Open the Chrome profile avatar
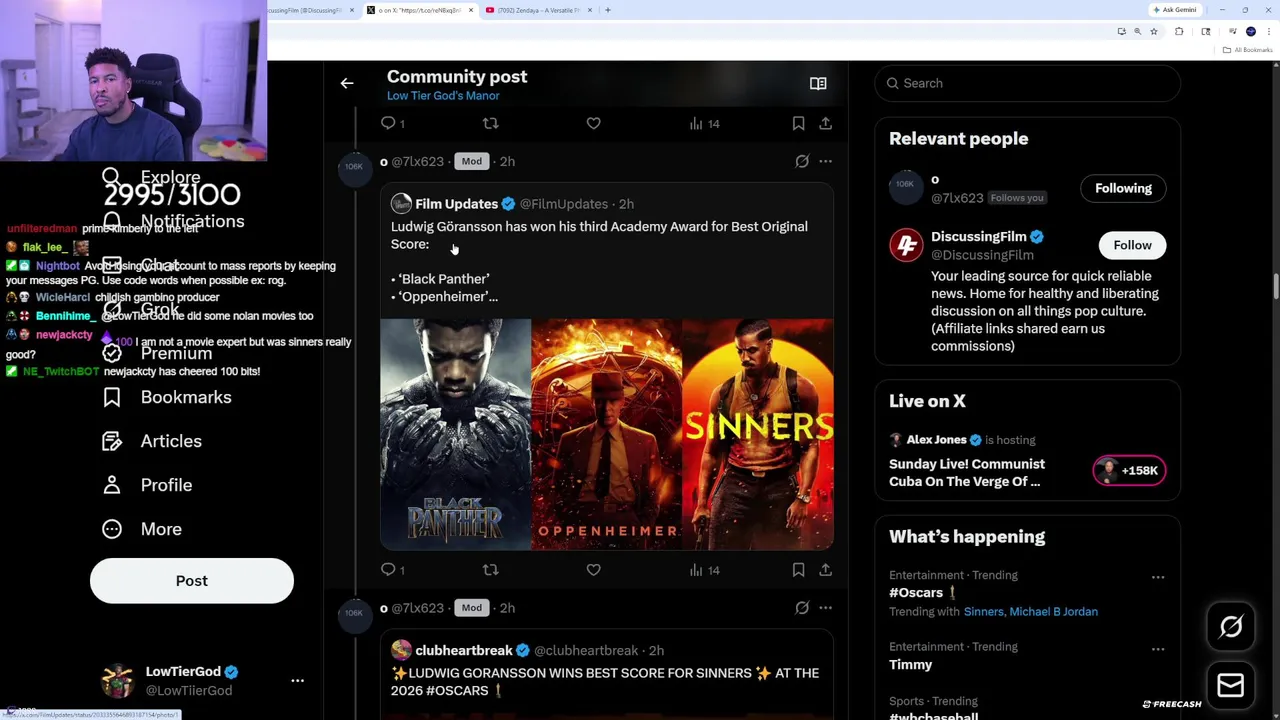The width and height of the screenshot is (1280, 720). pyautogui.click(x=1250, y=32)
